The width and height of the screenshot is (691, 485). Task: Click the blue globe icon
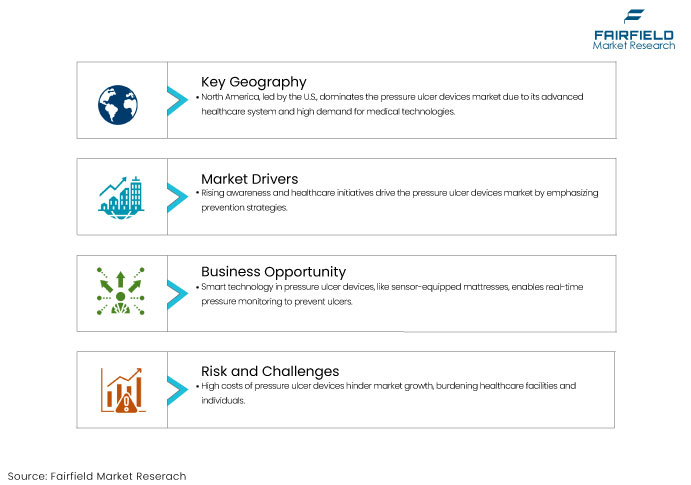point(118,105)
